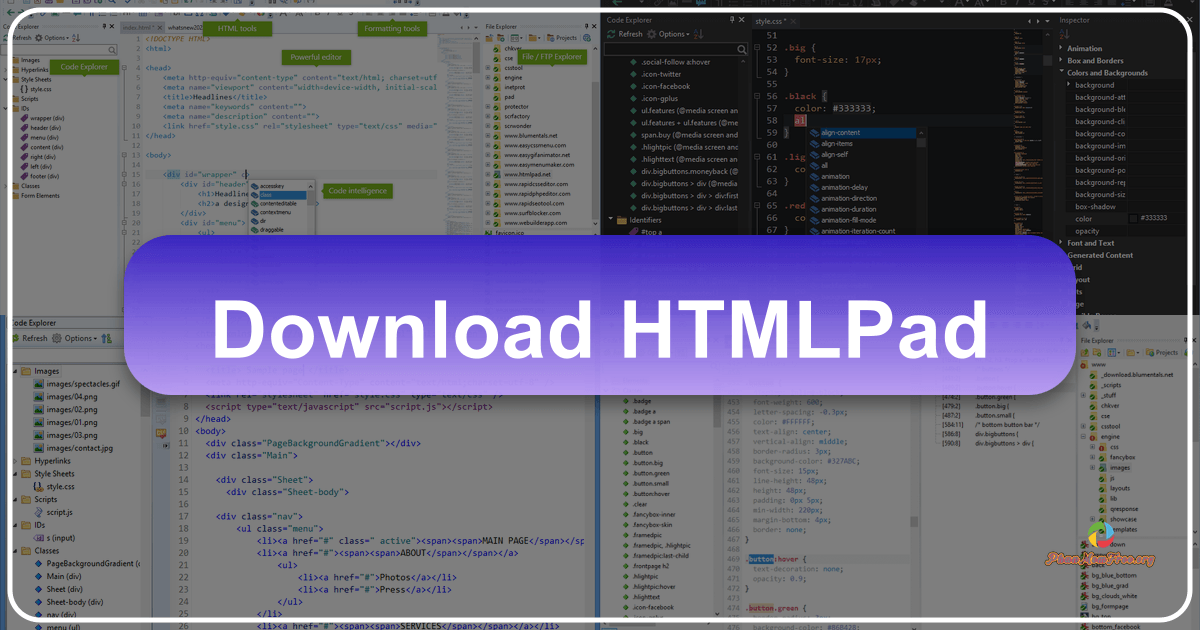The height and width of the screenshot is (630, 1200).
Task: Collapse the Colors and Backgrounds section in Inspector
Action: [1061, 71]
